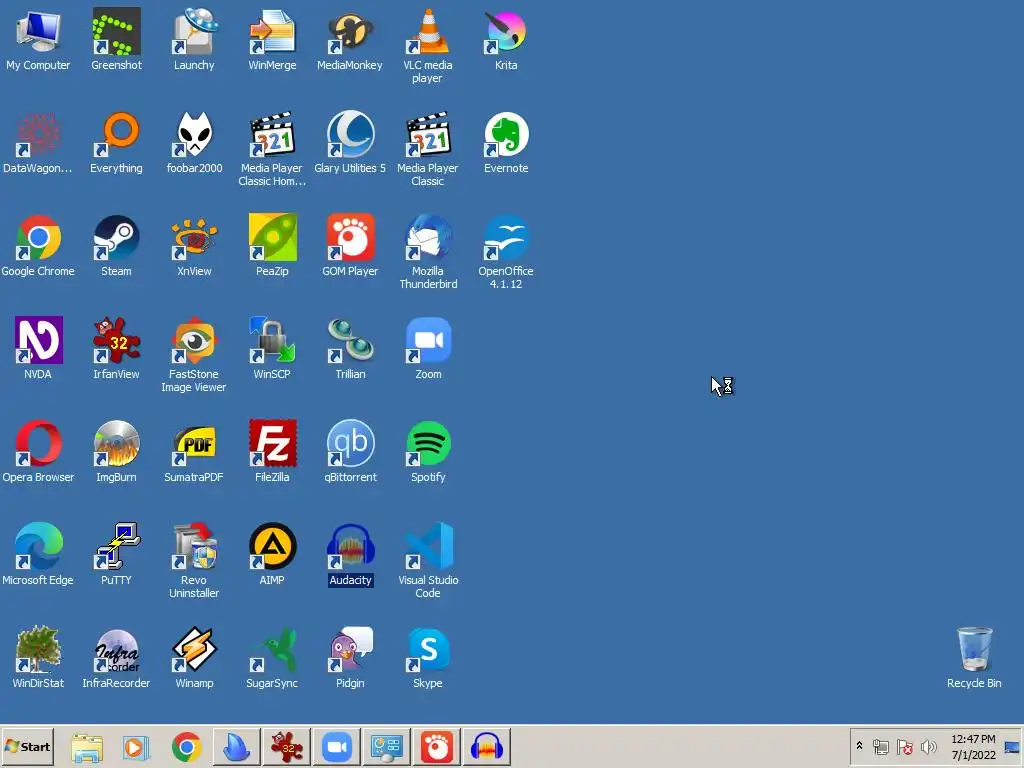The width and height of the screenshot is (1024, 768).
Task: Select the NVDA desktop icon
Action: tap(38, 348)
